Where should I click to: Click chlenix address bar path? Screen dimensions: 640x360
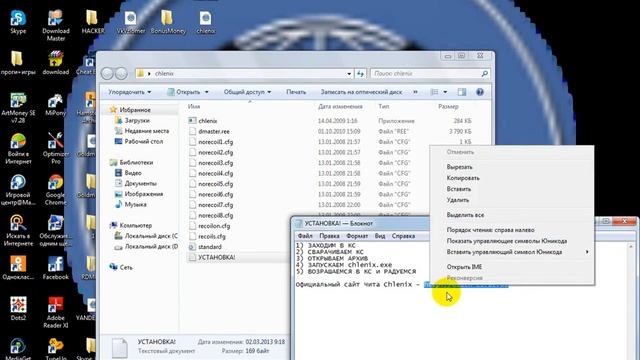coord(164,73)
